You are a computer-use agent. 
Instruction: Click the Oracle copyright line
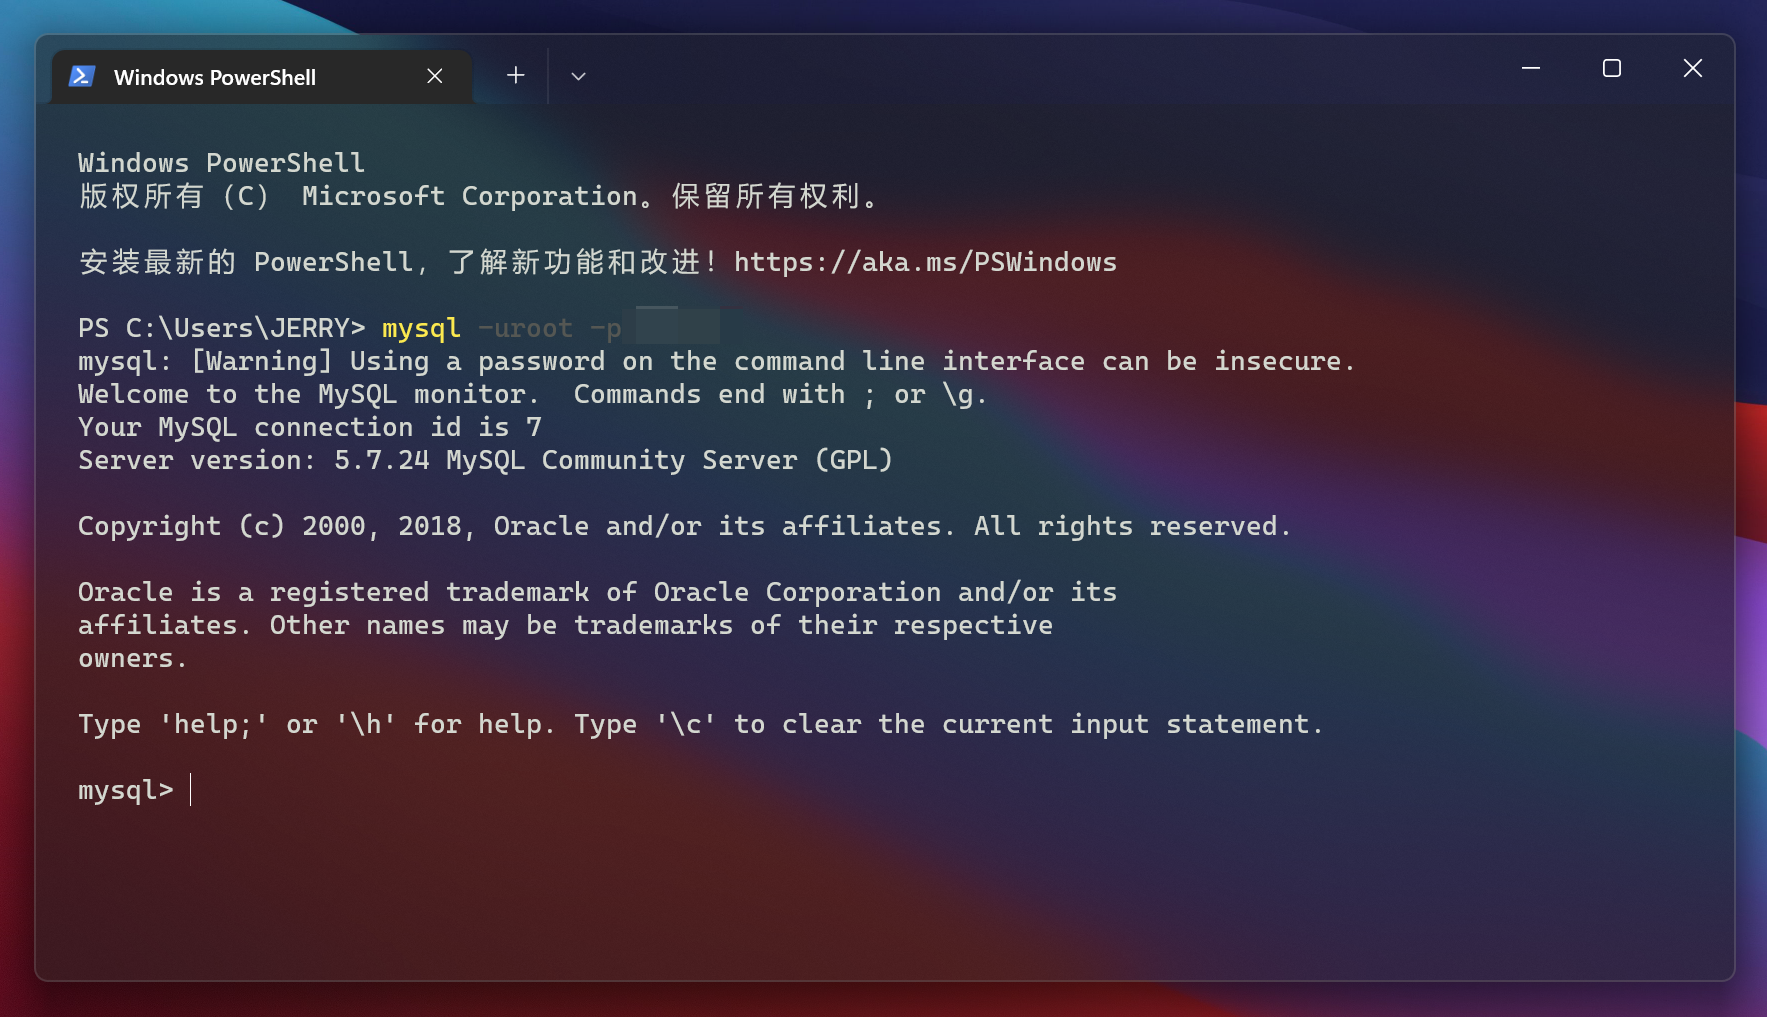[684, 526]
